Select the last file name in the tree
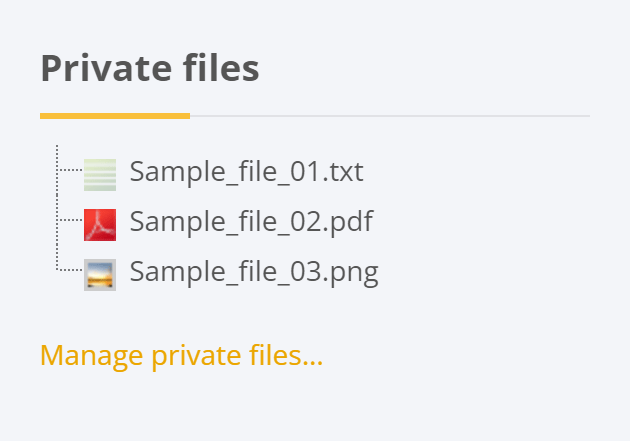 coord(254,271)
